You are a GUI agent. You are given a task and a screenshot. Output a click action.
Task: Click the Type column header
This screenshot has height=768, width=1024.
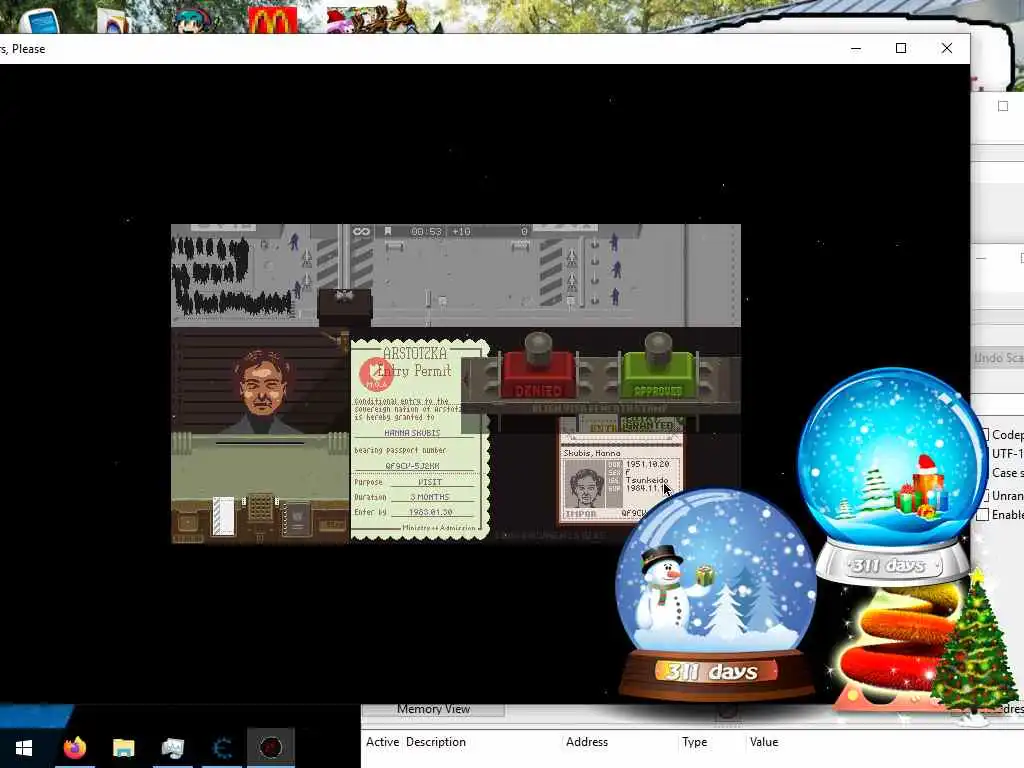point(694,742)
